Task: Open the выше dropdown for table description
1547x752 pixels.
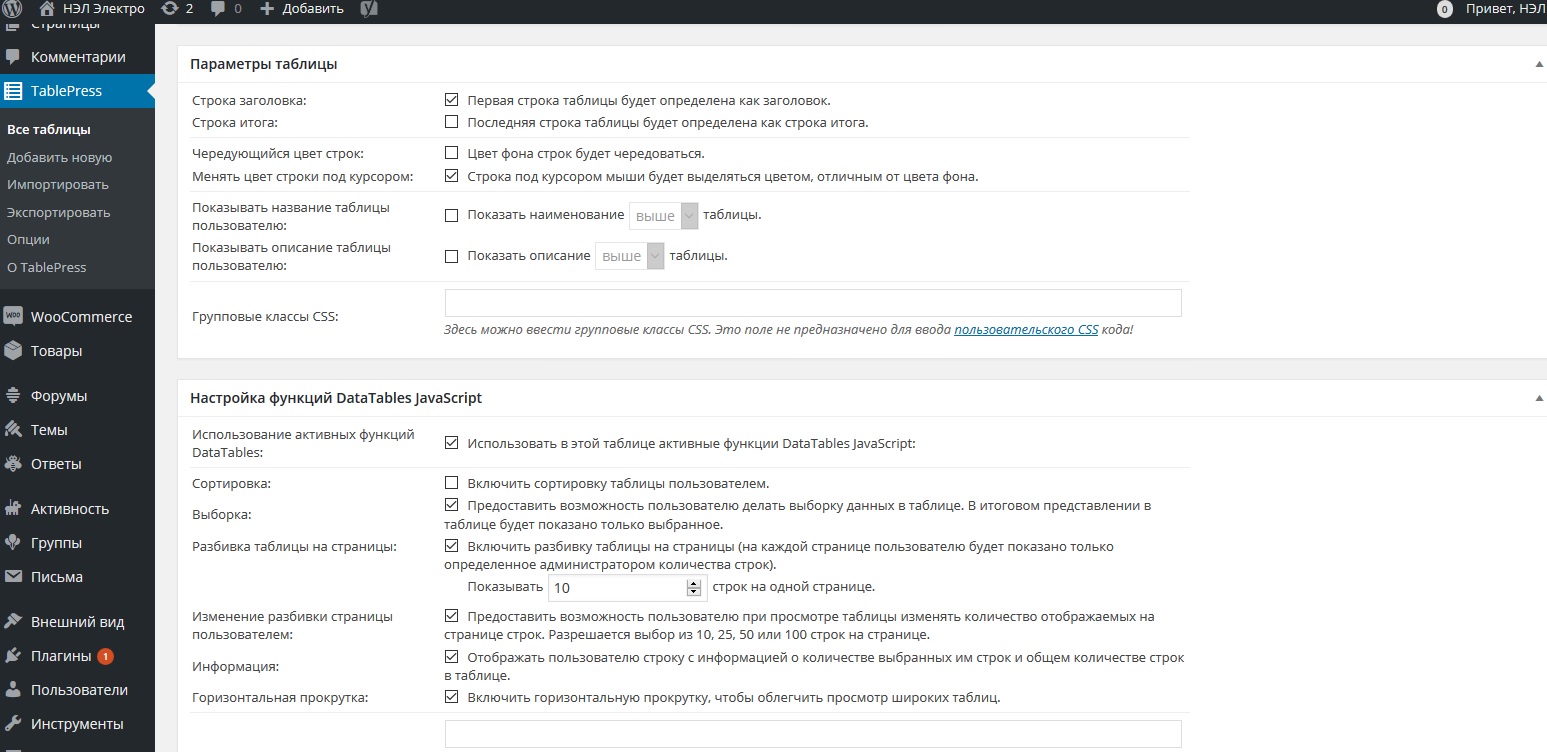Action: tap(629, 256)
